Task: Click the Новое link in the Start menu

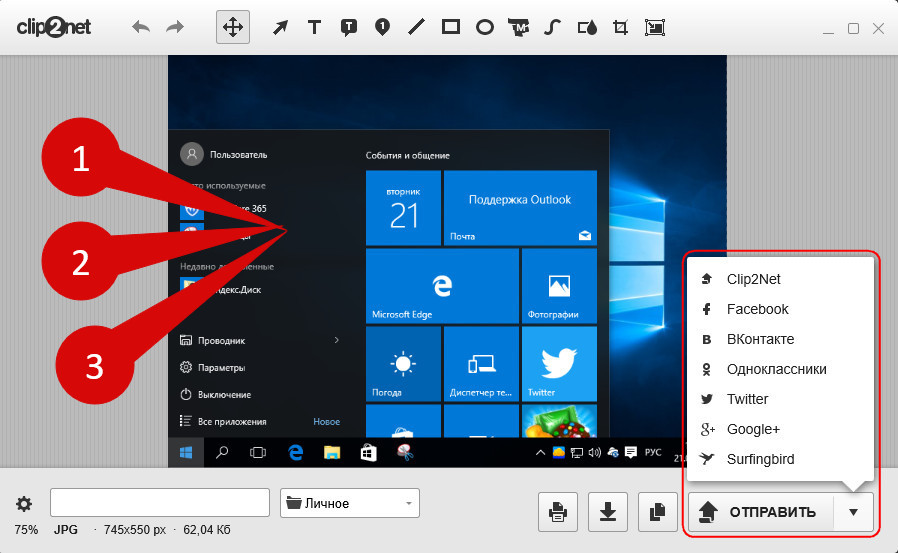Action: pos(326,421)
